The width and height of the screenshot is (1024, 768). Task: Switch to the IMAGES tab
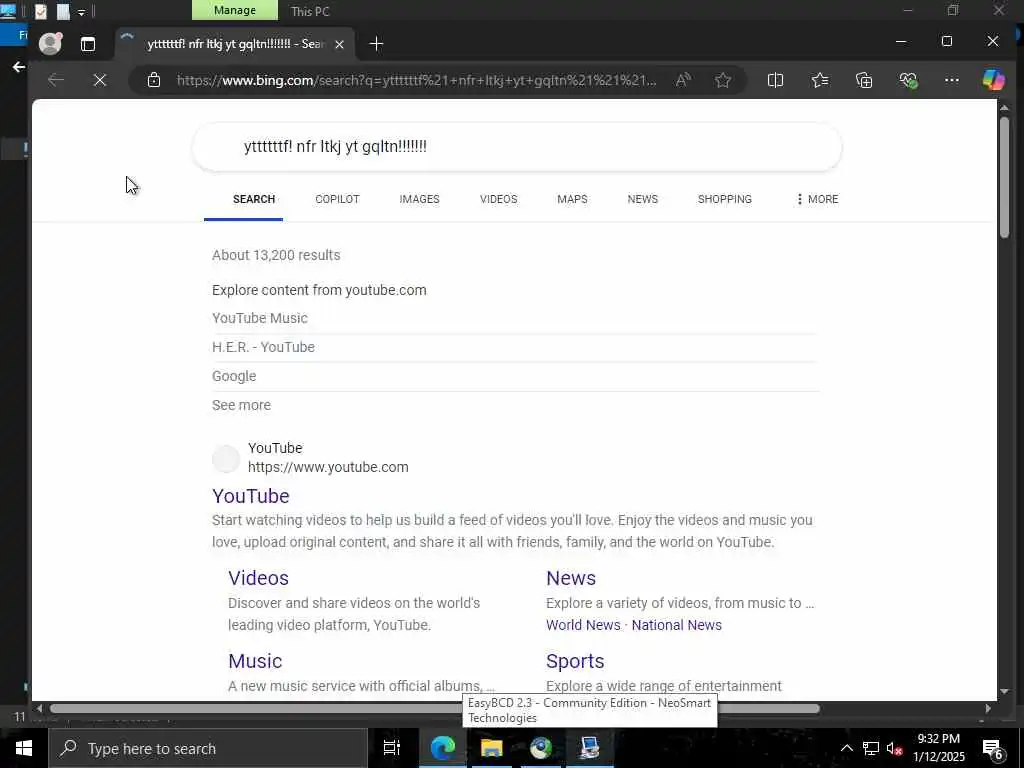(x=419, y=199)
